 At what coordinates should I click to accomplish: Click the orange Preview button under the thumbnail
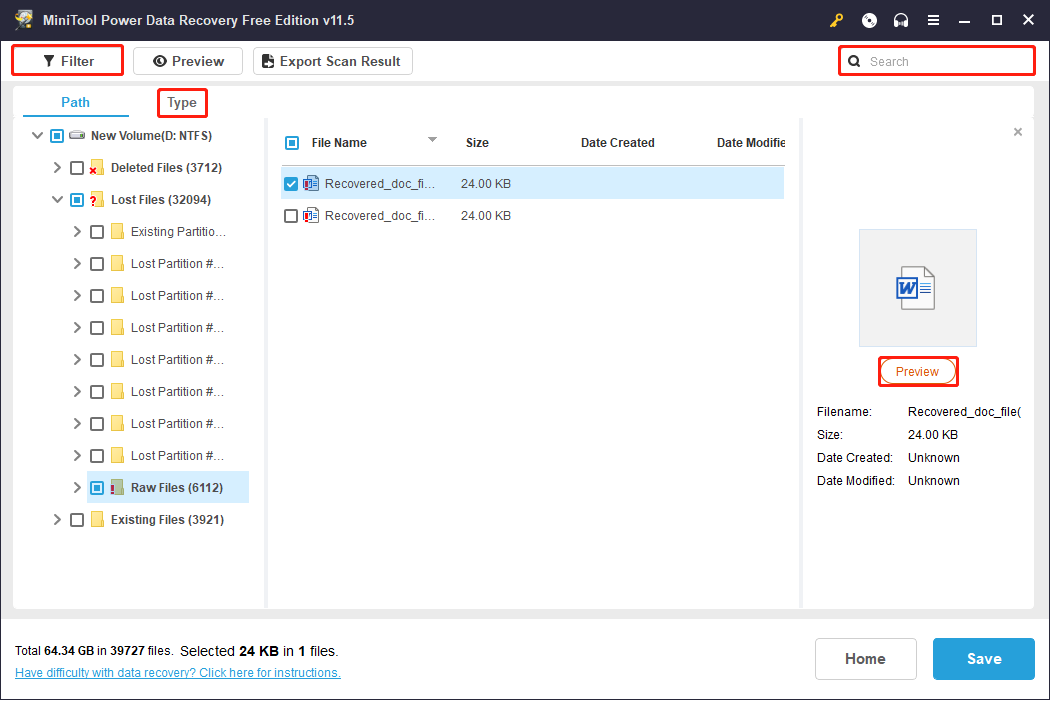918,372
